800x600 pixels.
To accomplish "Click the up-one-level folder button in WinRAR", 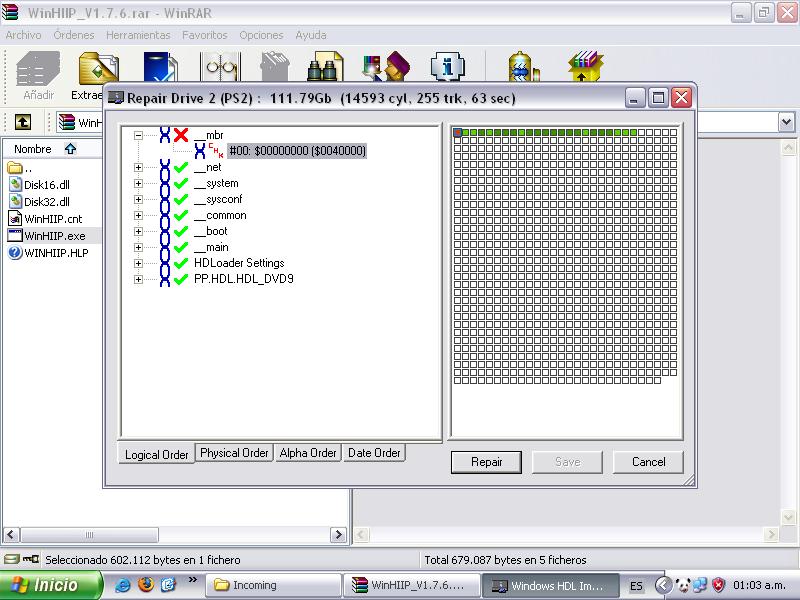I will [23, 122].
